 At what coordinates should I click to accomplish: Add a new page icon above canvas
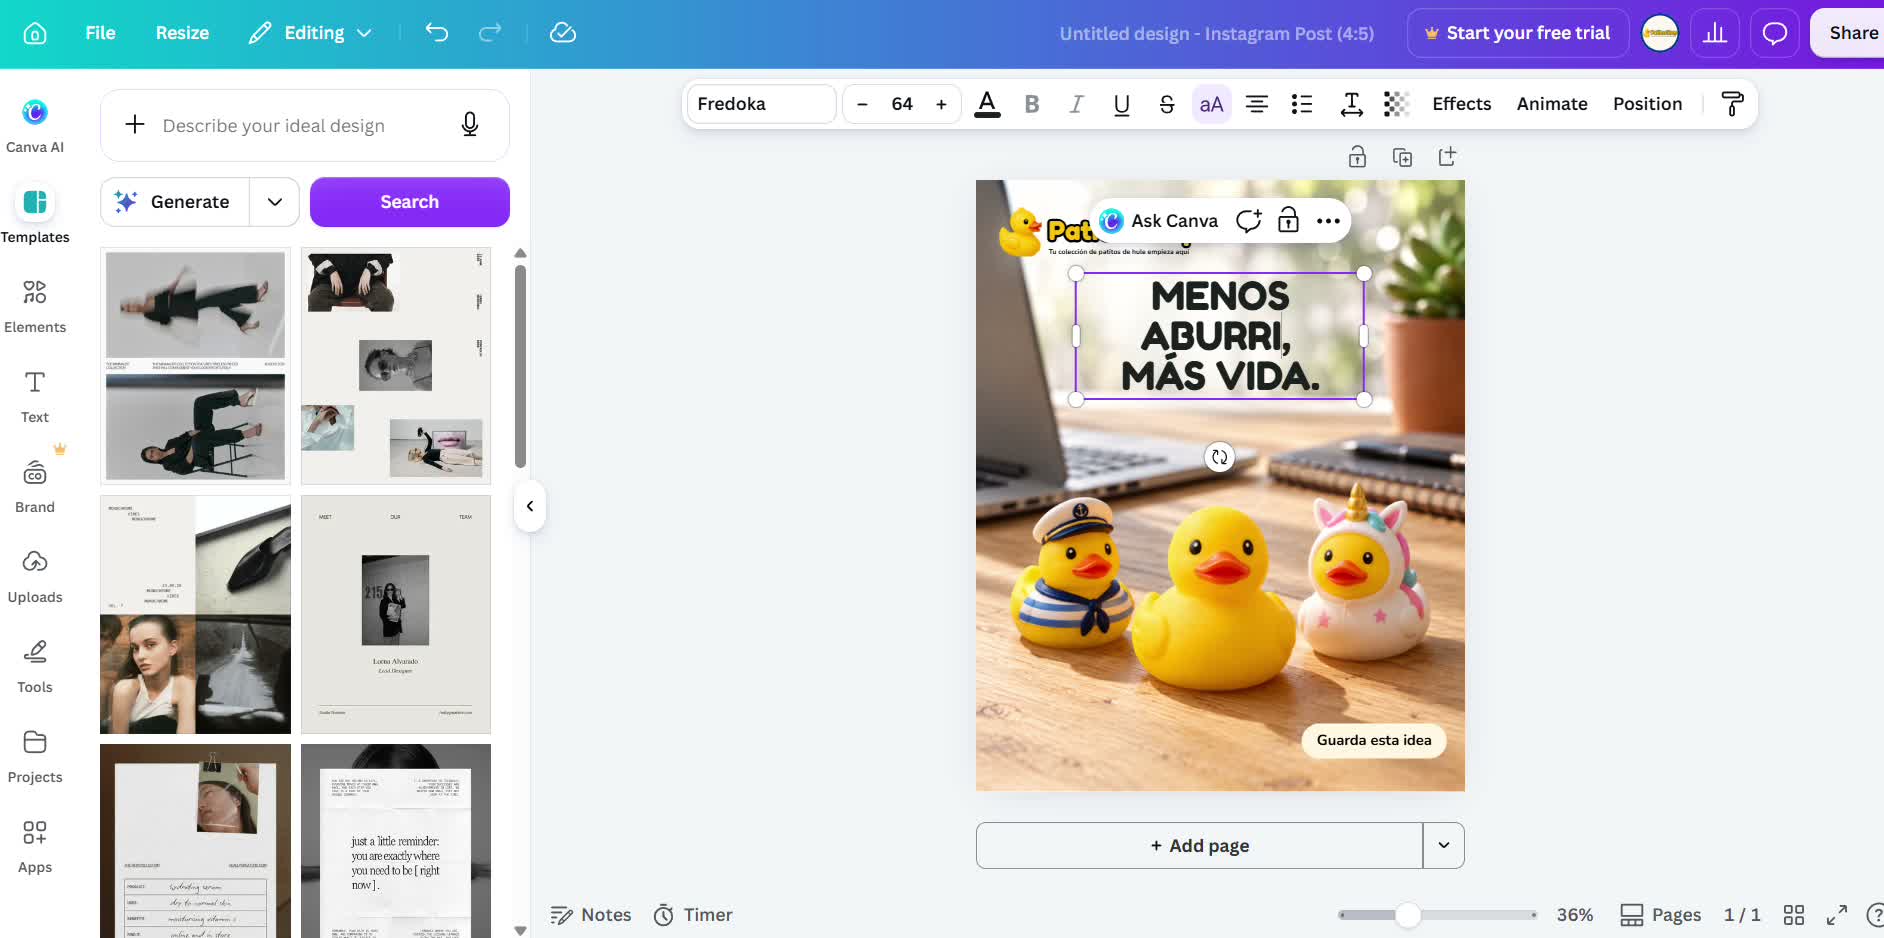pos(1447,157)
